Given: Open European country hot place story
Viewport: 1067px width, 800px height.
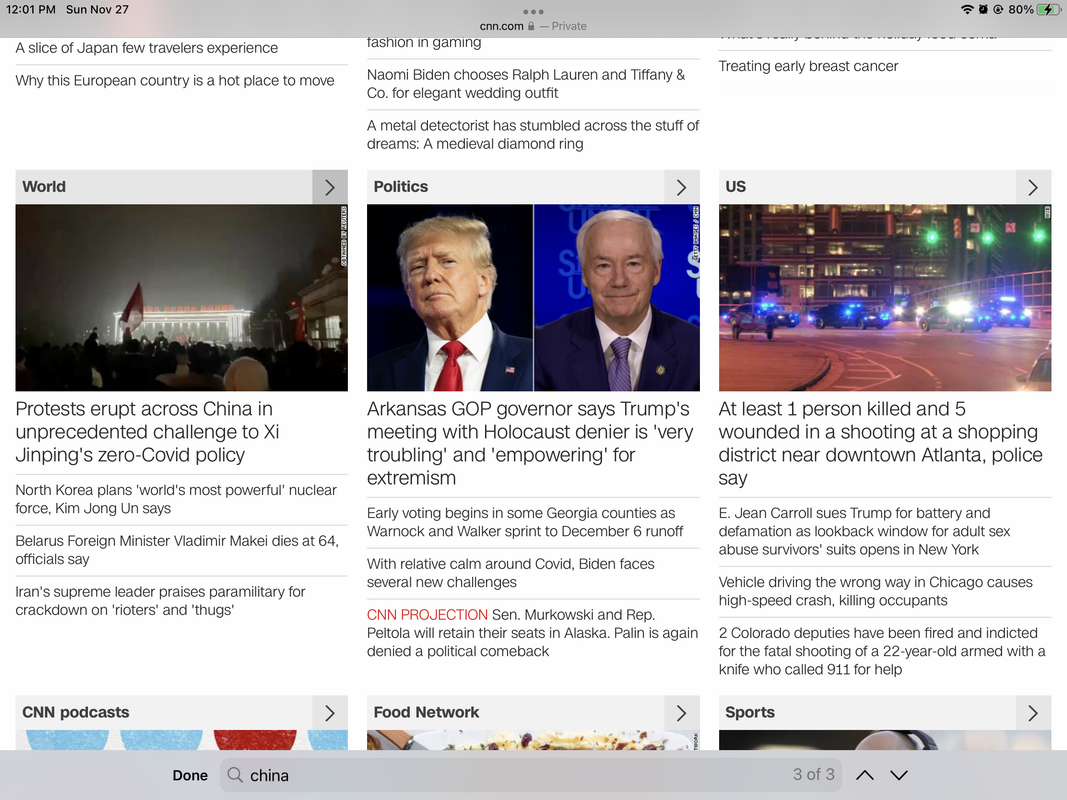Looking at the screenshot, I should click(x=175, y=80).
